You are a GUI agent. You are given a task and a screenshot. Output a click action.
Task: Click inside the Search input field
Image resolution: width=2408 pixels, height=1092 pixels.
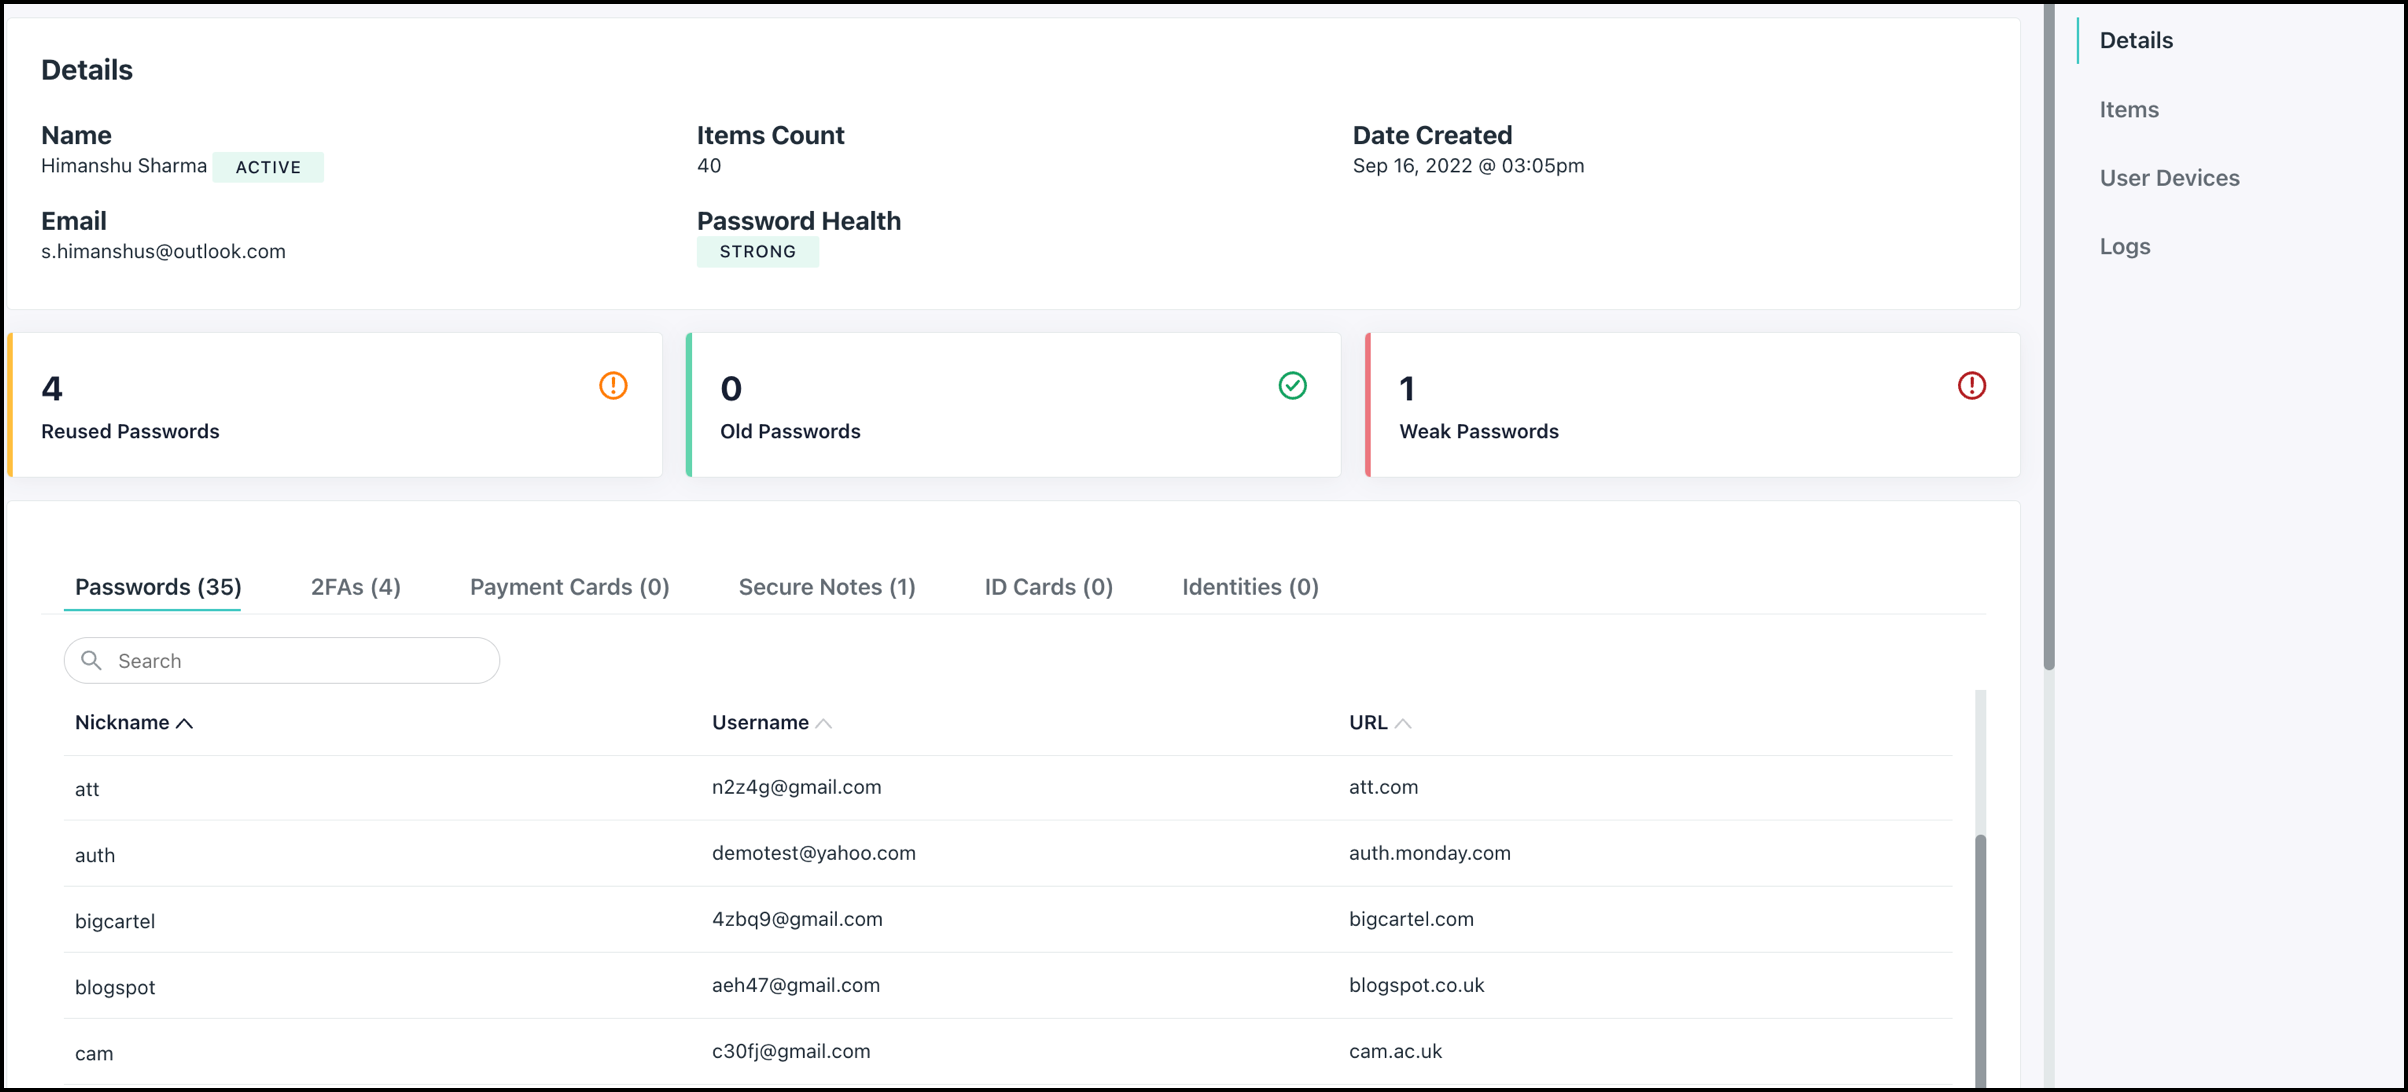pyautogui.click(x=300, y=661)
